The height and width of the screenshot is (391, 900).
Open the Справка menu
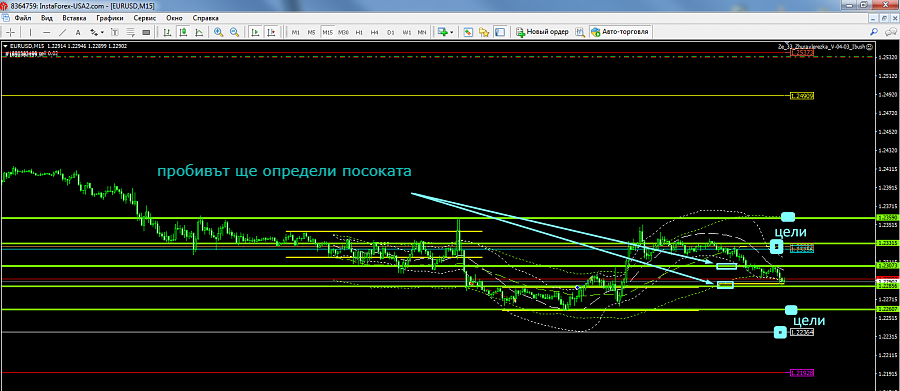pos(205,18)
